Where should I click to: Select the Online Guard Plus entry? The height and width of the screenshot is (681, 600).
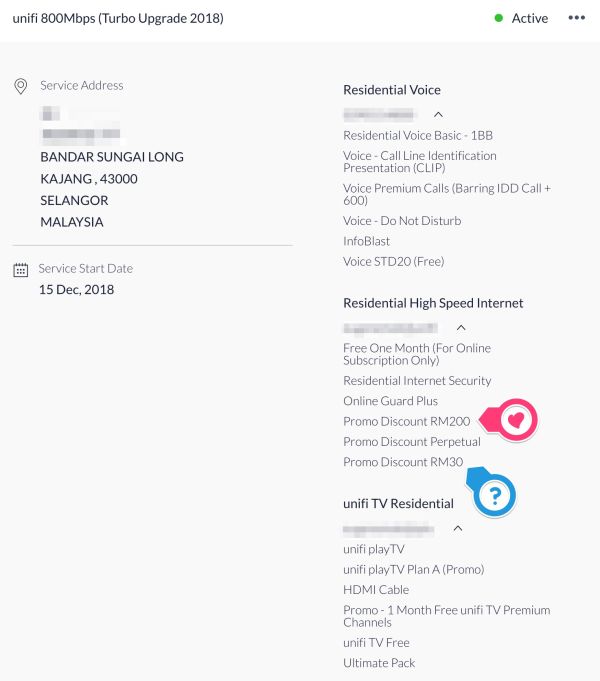[x=390, y=401]
